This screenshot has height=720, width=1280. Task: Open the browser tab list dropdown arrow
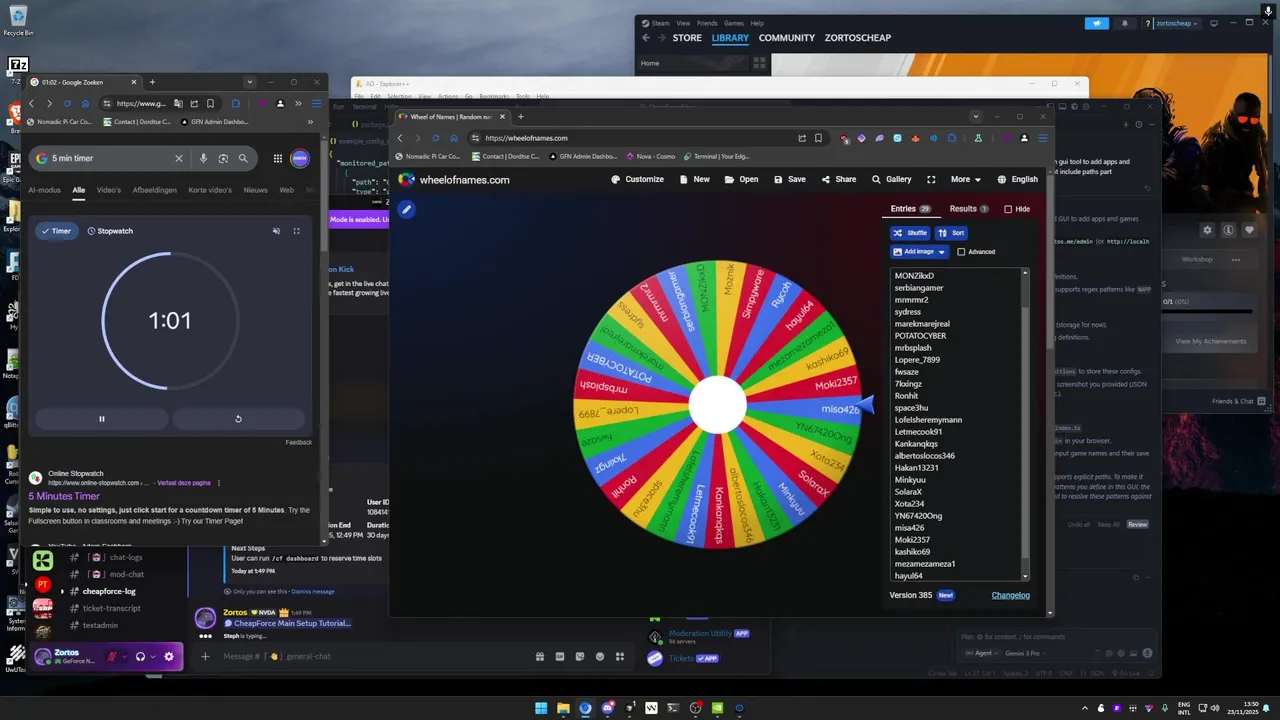point(976,117)
